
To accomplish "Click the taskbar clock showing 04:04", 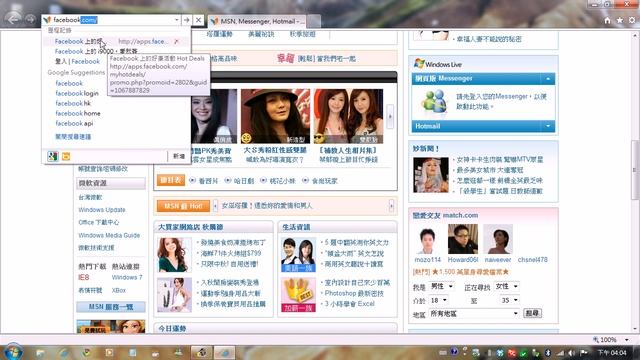I will tap(612, 352).
